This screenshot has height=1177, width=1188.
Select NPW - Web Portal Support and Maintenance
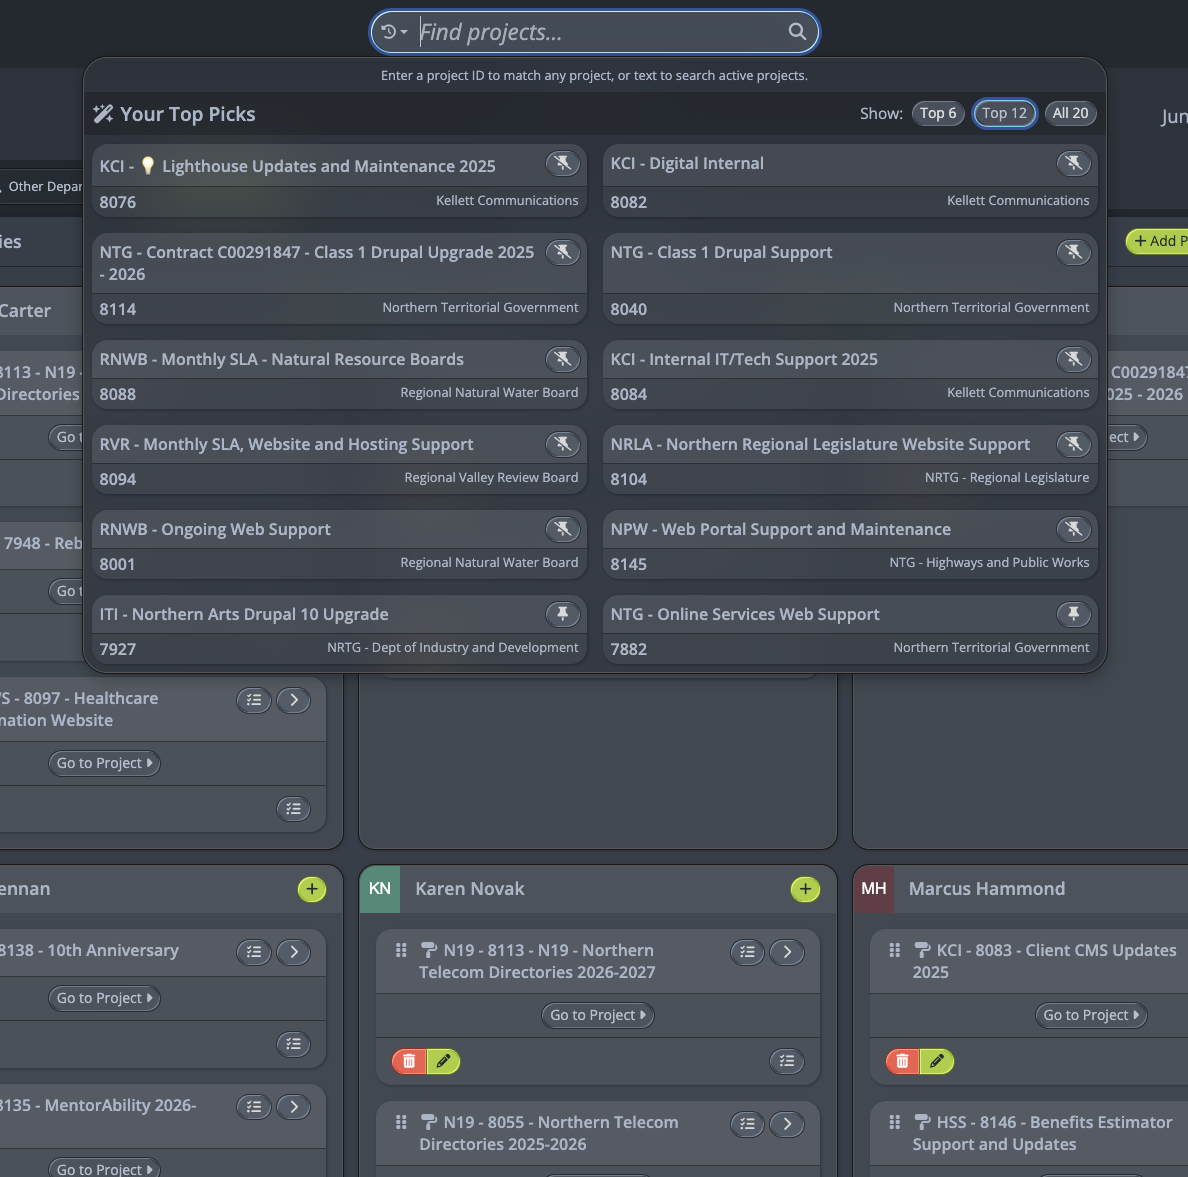coord(850,545)
